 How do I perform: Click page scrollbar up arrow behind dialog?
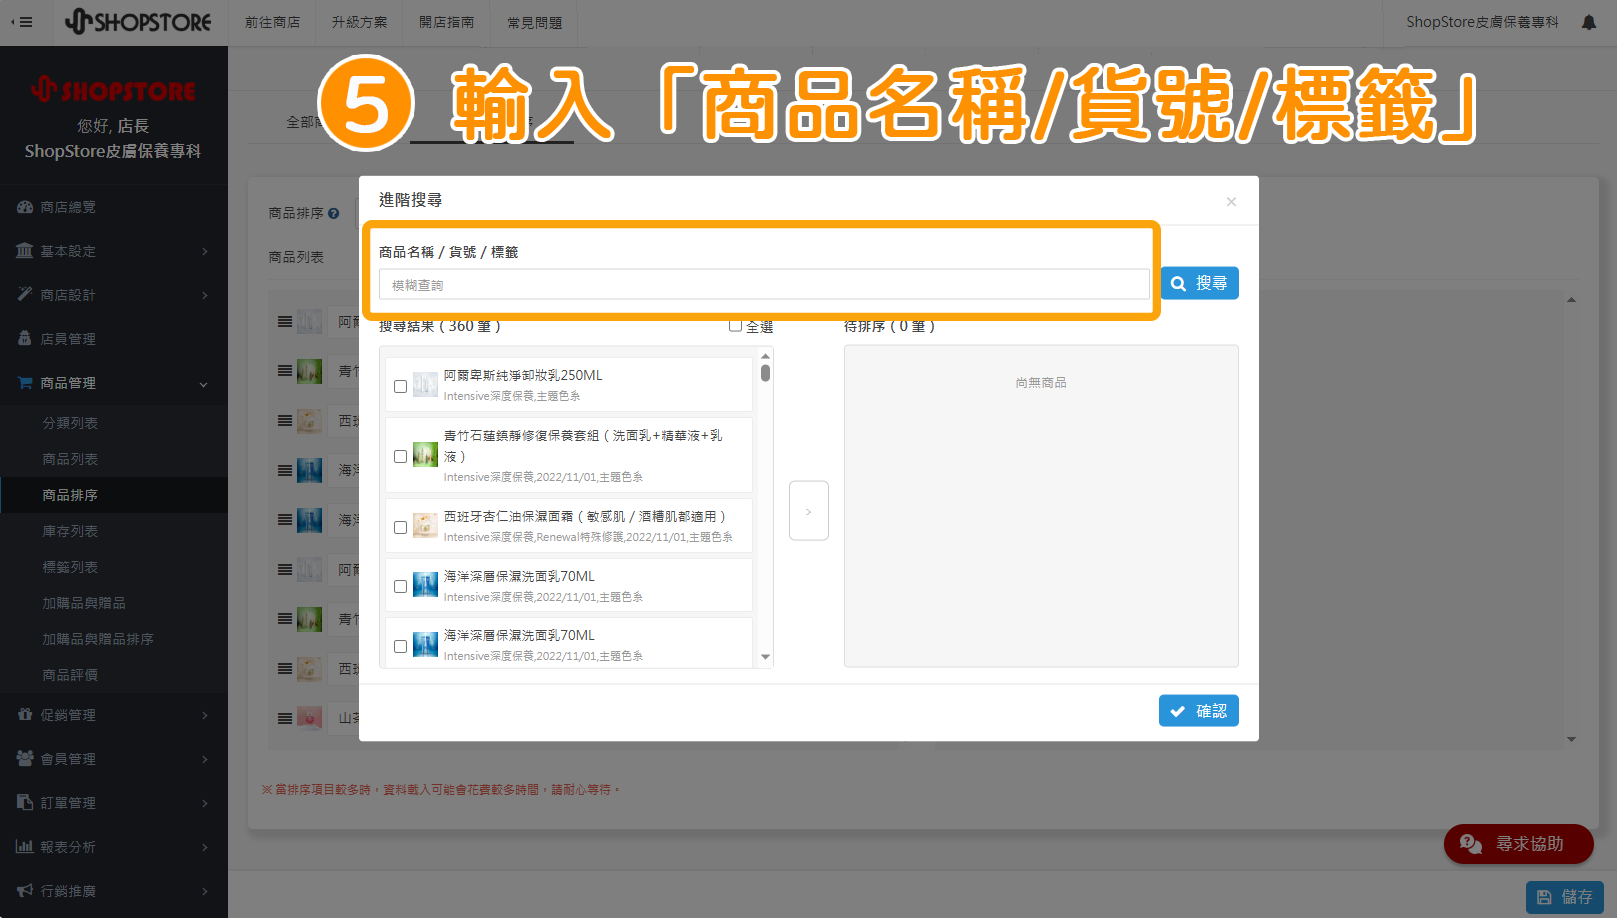click(x=1571, y=300)
